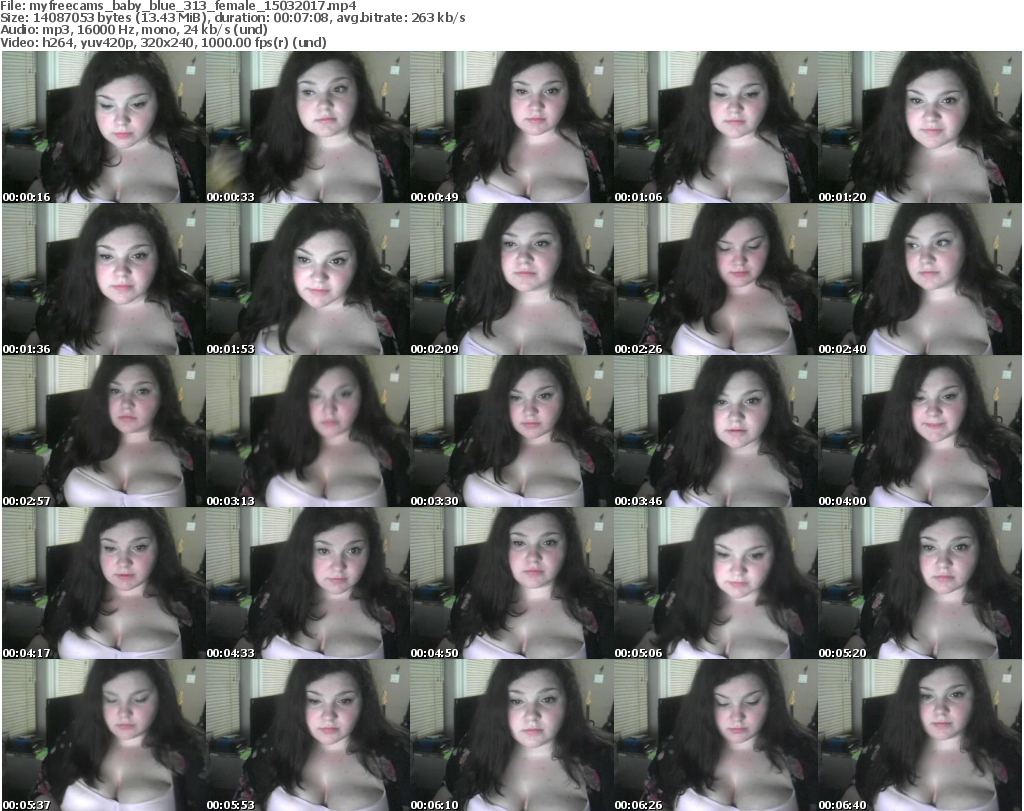Select the thumbnail stamped 00:01:06
The width and height of the screenshot is (1024, 811).
(x=716, y=127)
